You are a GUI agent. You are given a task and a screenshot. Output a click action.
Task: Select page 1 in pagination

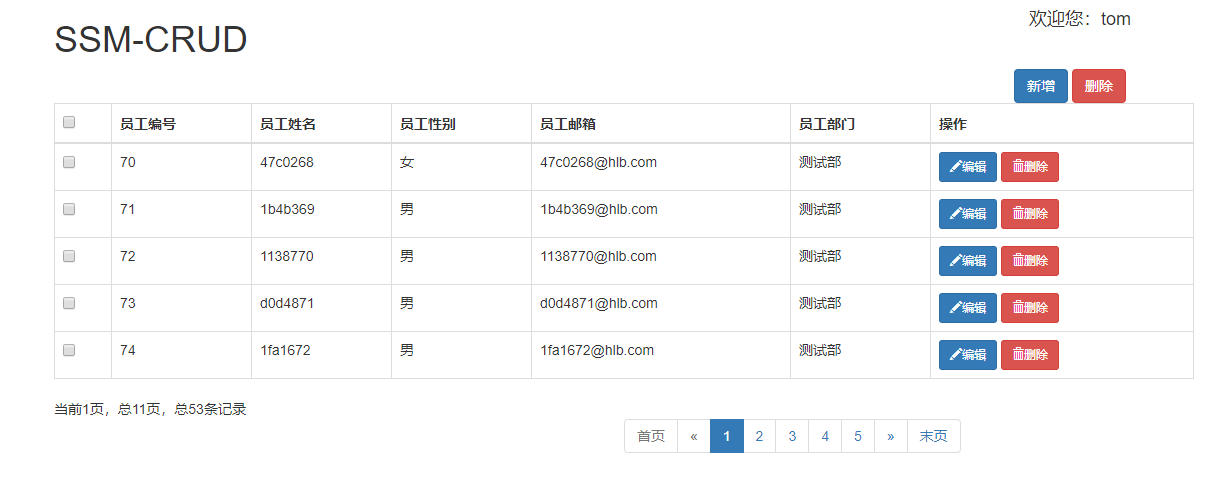pos(727,436)
